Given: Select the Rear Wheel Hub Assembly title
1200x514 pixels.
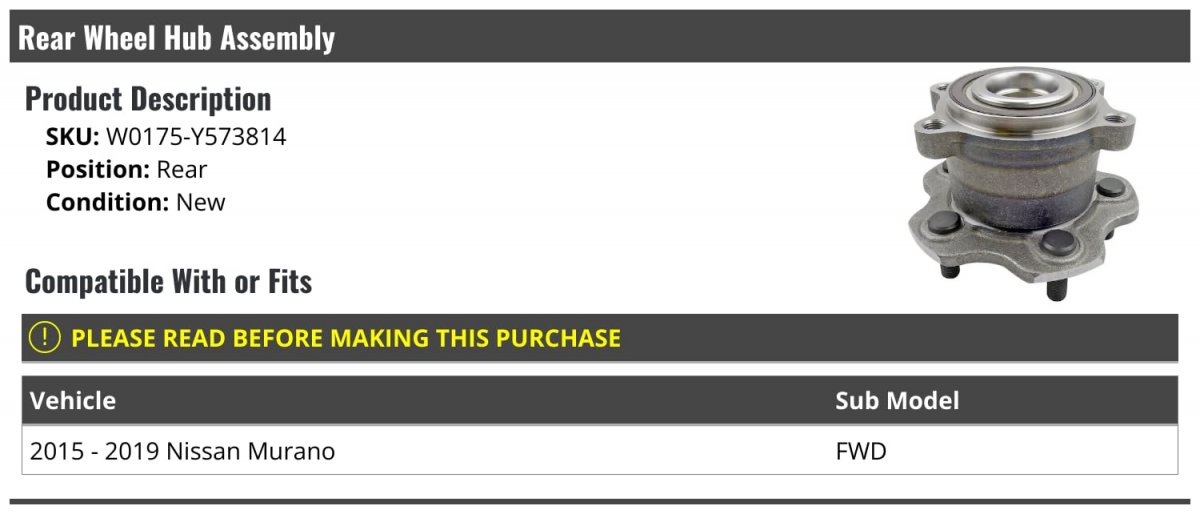Looking at the screenshot, I should click(x=177, y=38).
